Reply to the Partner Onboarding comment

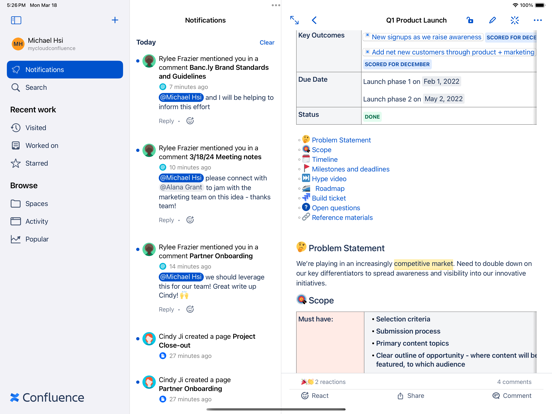click(x=166, y=309)
